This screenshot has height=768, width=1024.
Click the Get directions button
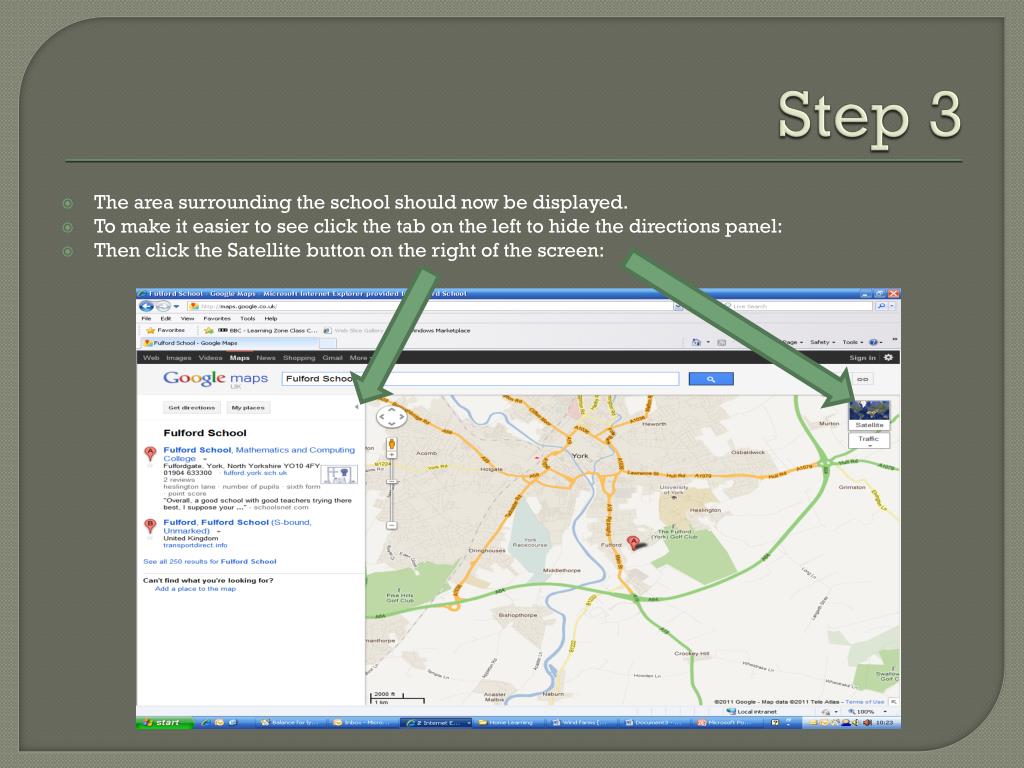191,408
